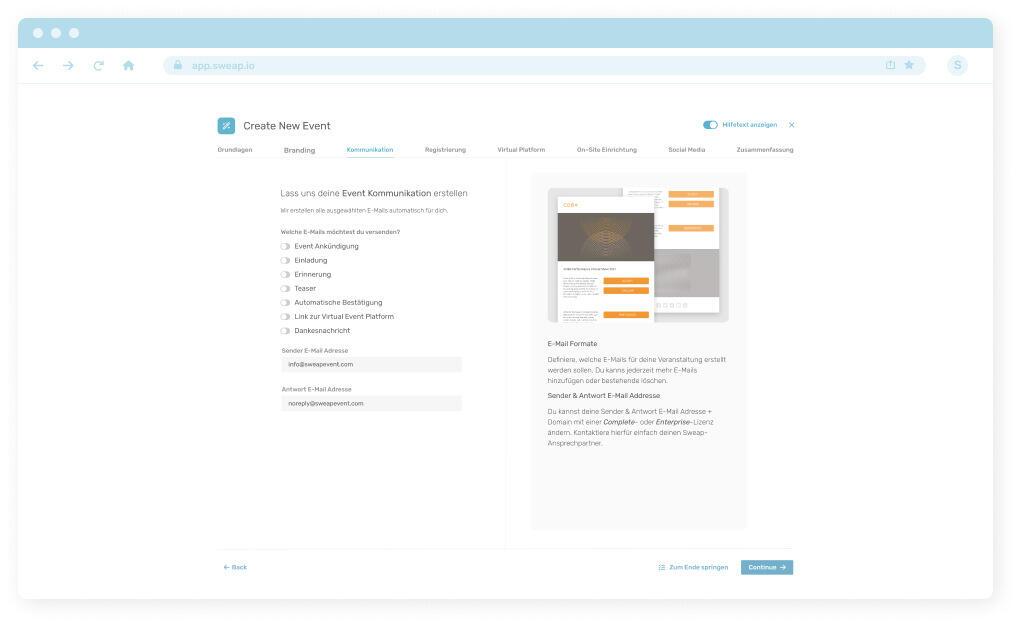
Task: Click the Create New Event wand icon
Action: (x=226, y=125)
